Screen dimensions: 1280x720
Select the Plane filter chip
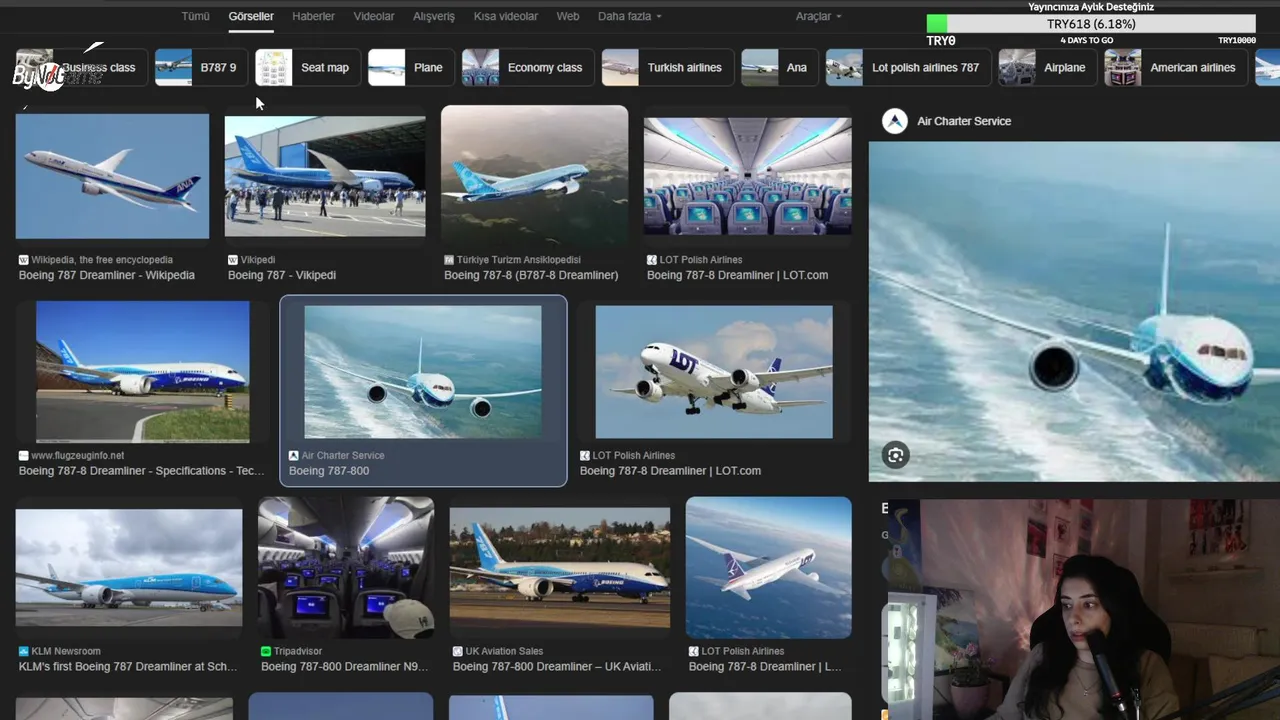(411, 67)
